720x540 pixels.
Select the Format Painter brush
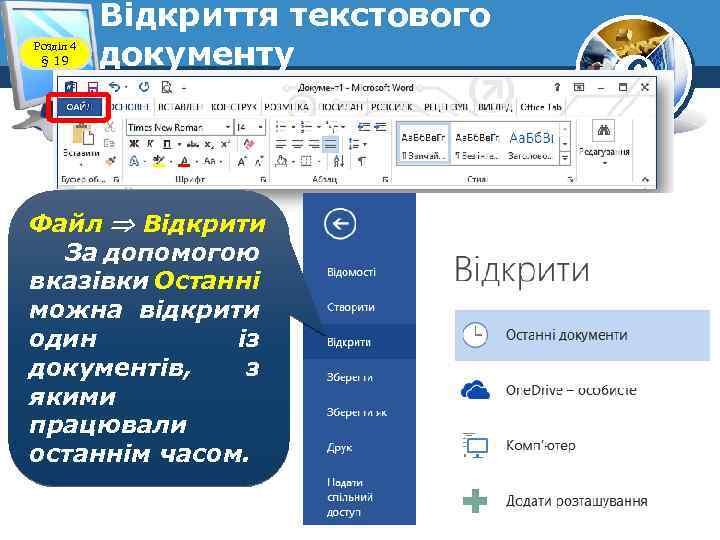coord(110,161)
